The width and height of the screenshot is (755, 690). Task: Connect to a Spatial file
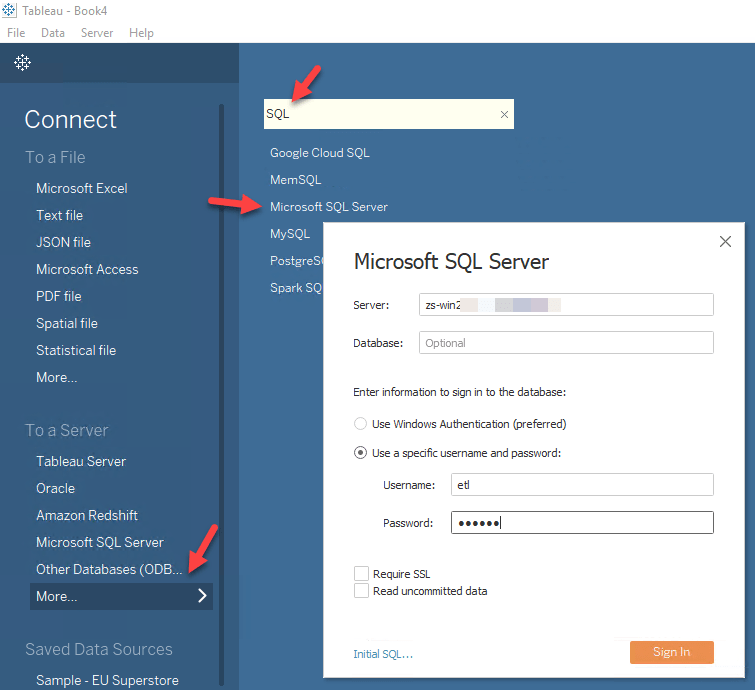pos(67,323)
